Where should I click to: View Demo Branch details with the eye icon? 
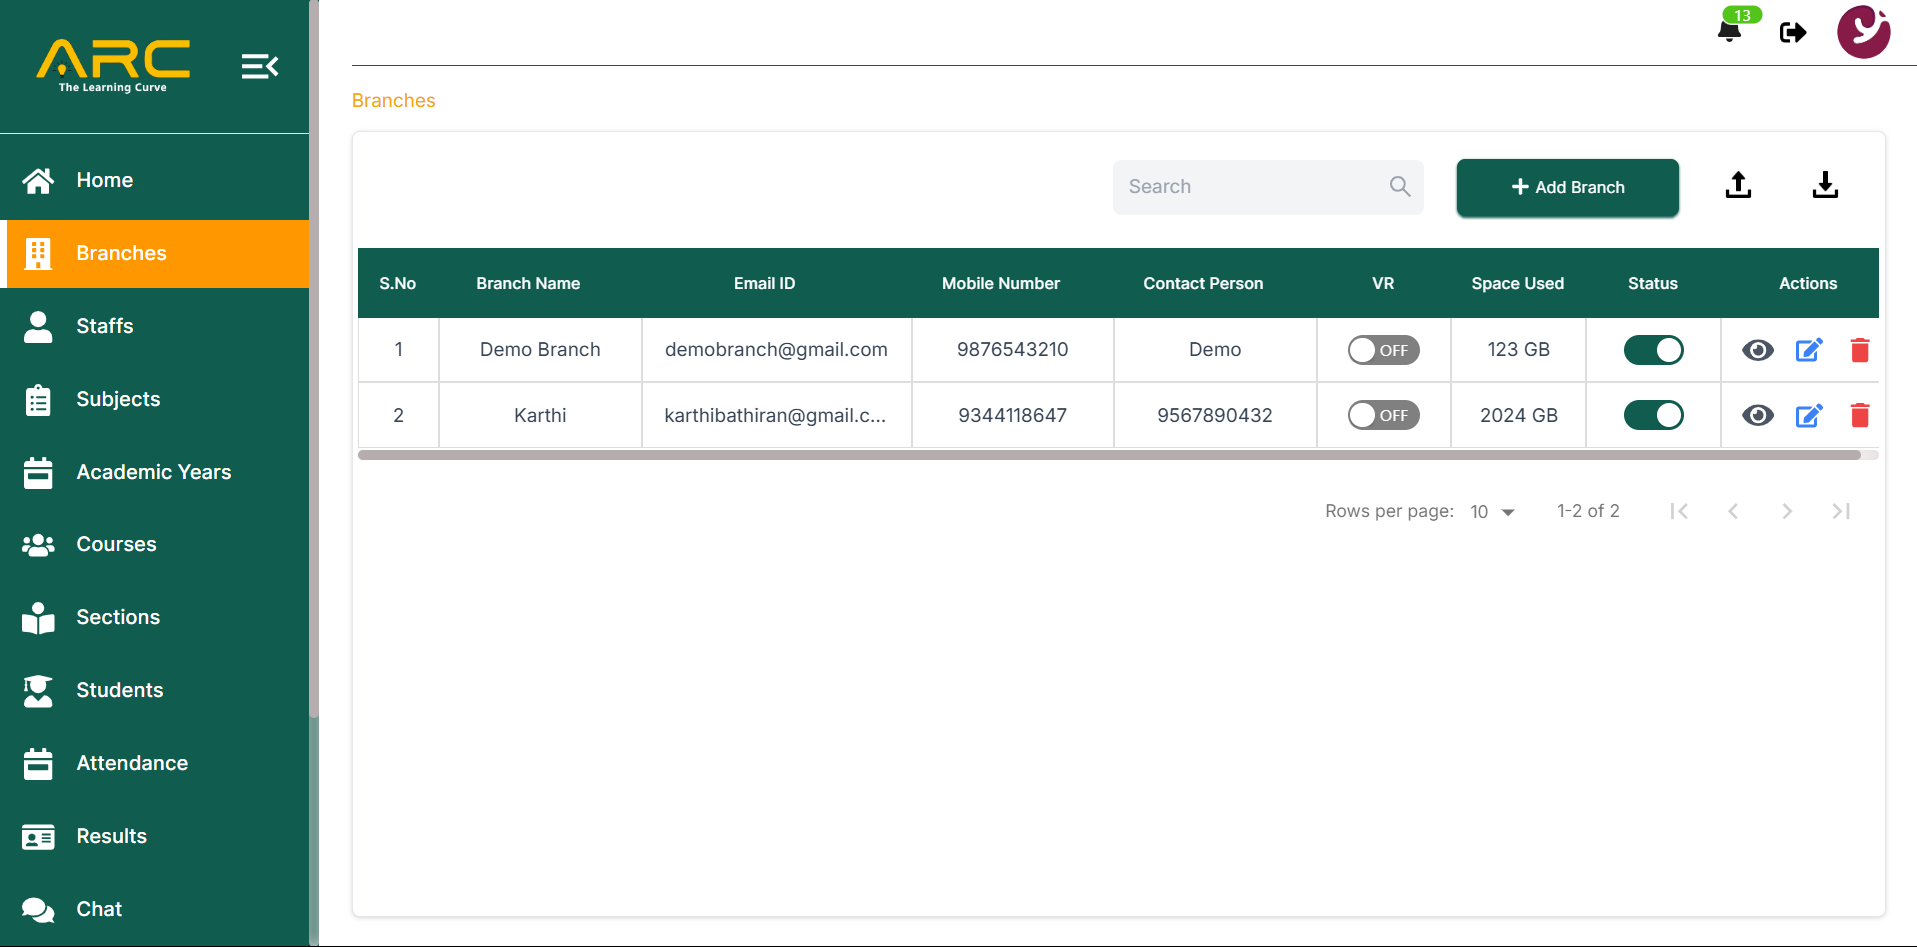(1757, 350)
